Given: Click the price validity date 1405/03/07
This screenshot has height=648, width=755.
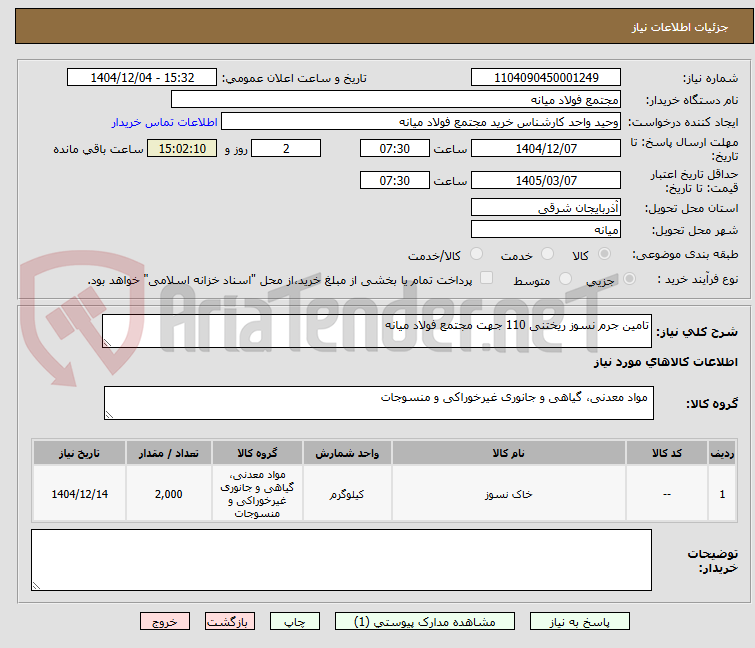Looking at the screenshot, I should (546, 181).
